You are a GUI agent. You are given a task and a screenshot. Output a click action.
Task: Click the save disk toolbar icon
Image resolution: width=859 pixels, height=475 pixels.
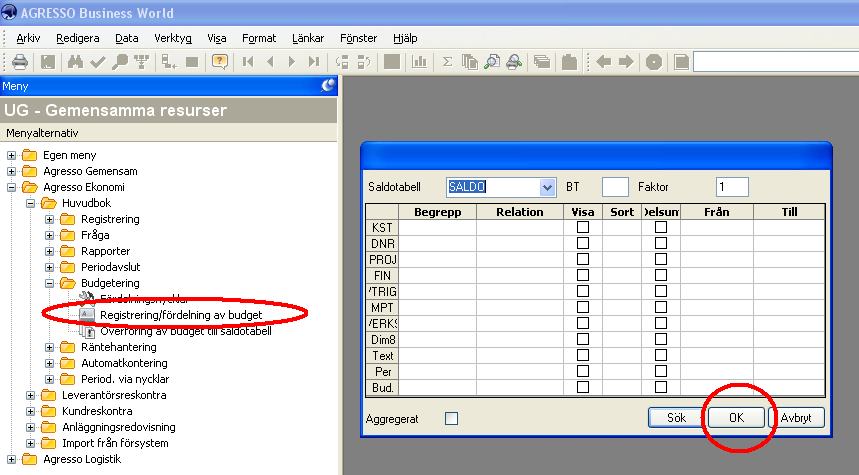coord(48,62)
